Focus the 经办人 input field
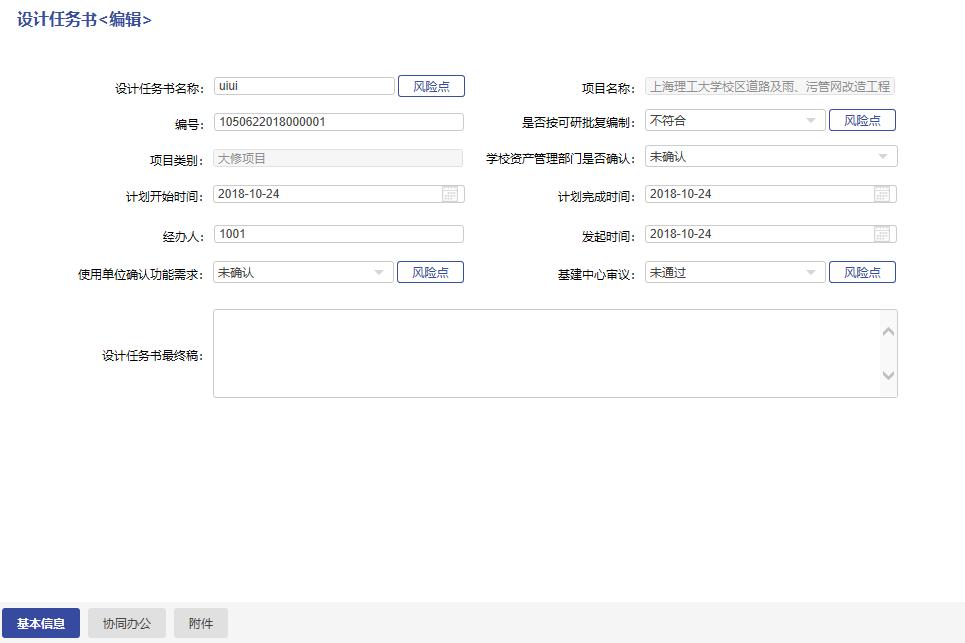This screenshot has width=965, height=643. (338, 234)
